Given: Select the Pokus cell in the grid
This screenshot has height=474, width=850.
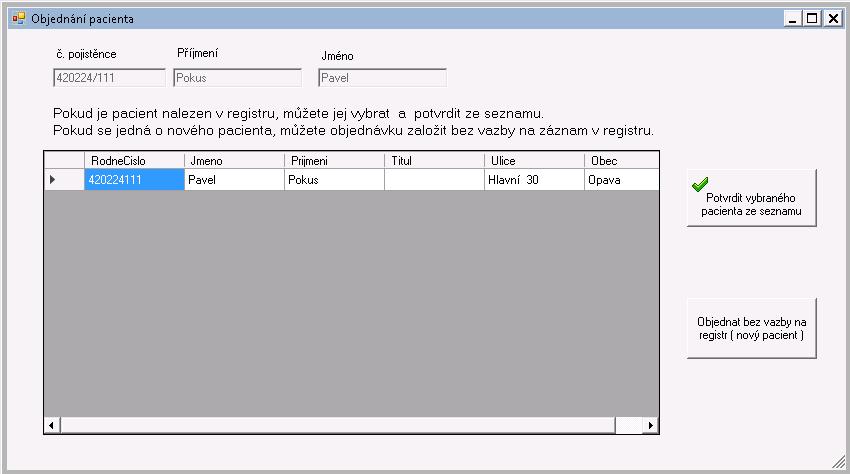Looking at the screenshot, I should [334, 180].
